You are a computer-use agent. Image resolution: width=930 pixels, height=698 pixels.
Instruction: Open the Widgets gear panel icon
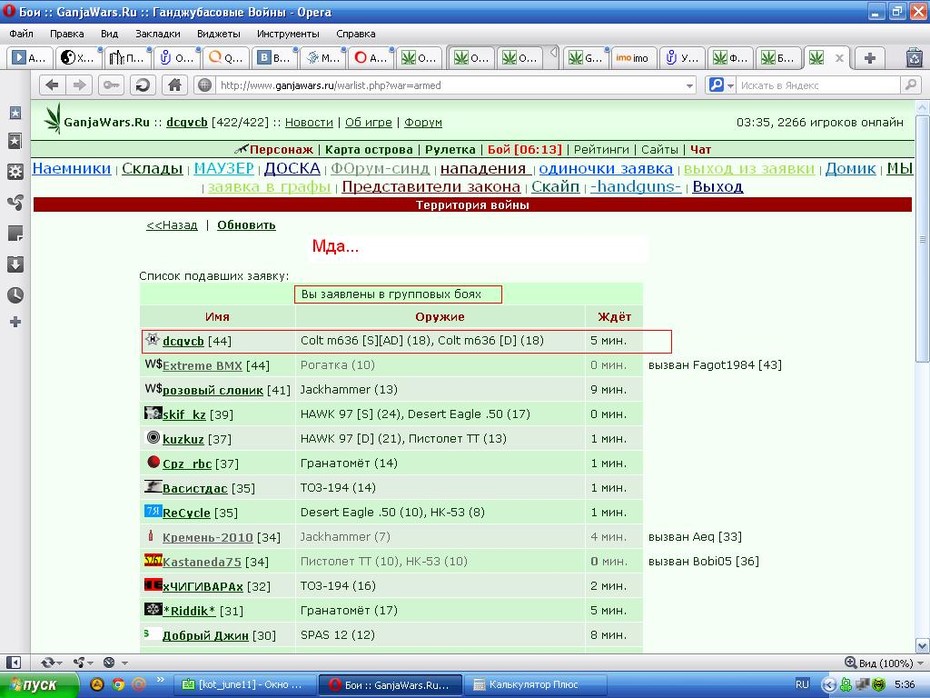(x=15, y=172)
